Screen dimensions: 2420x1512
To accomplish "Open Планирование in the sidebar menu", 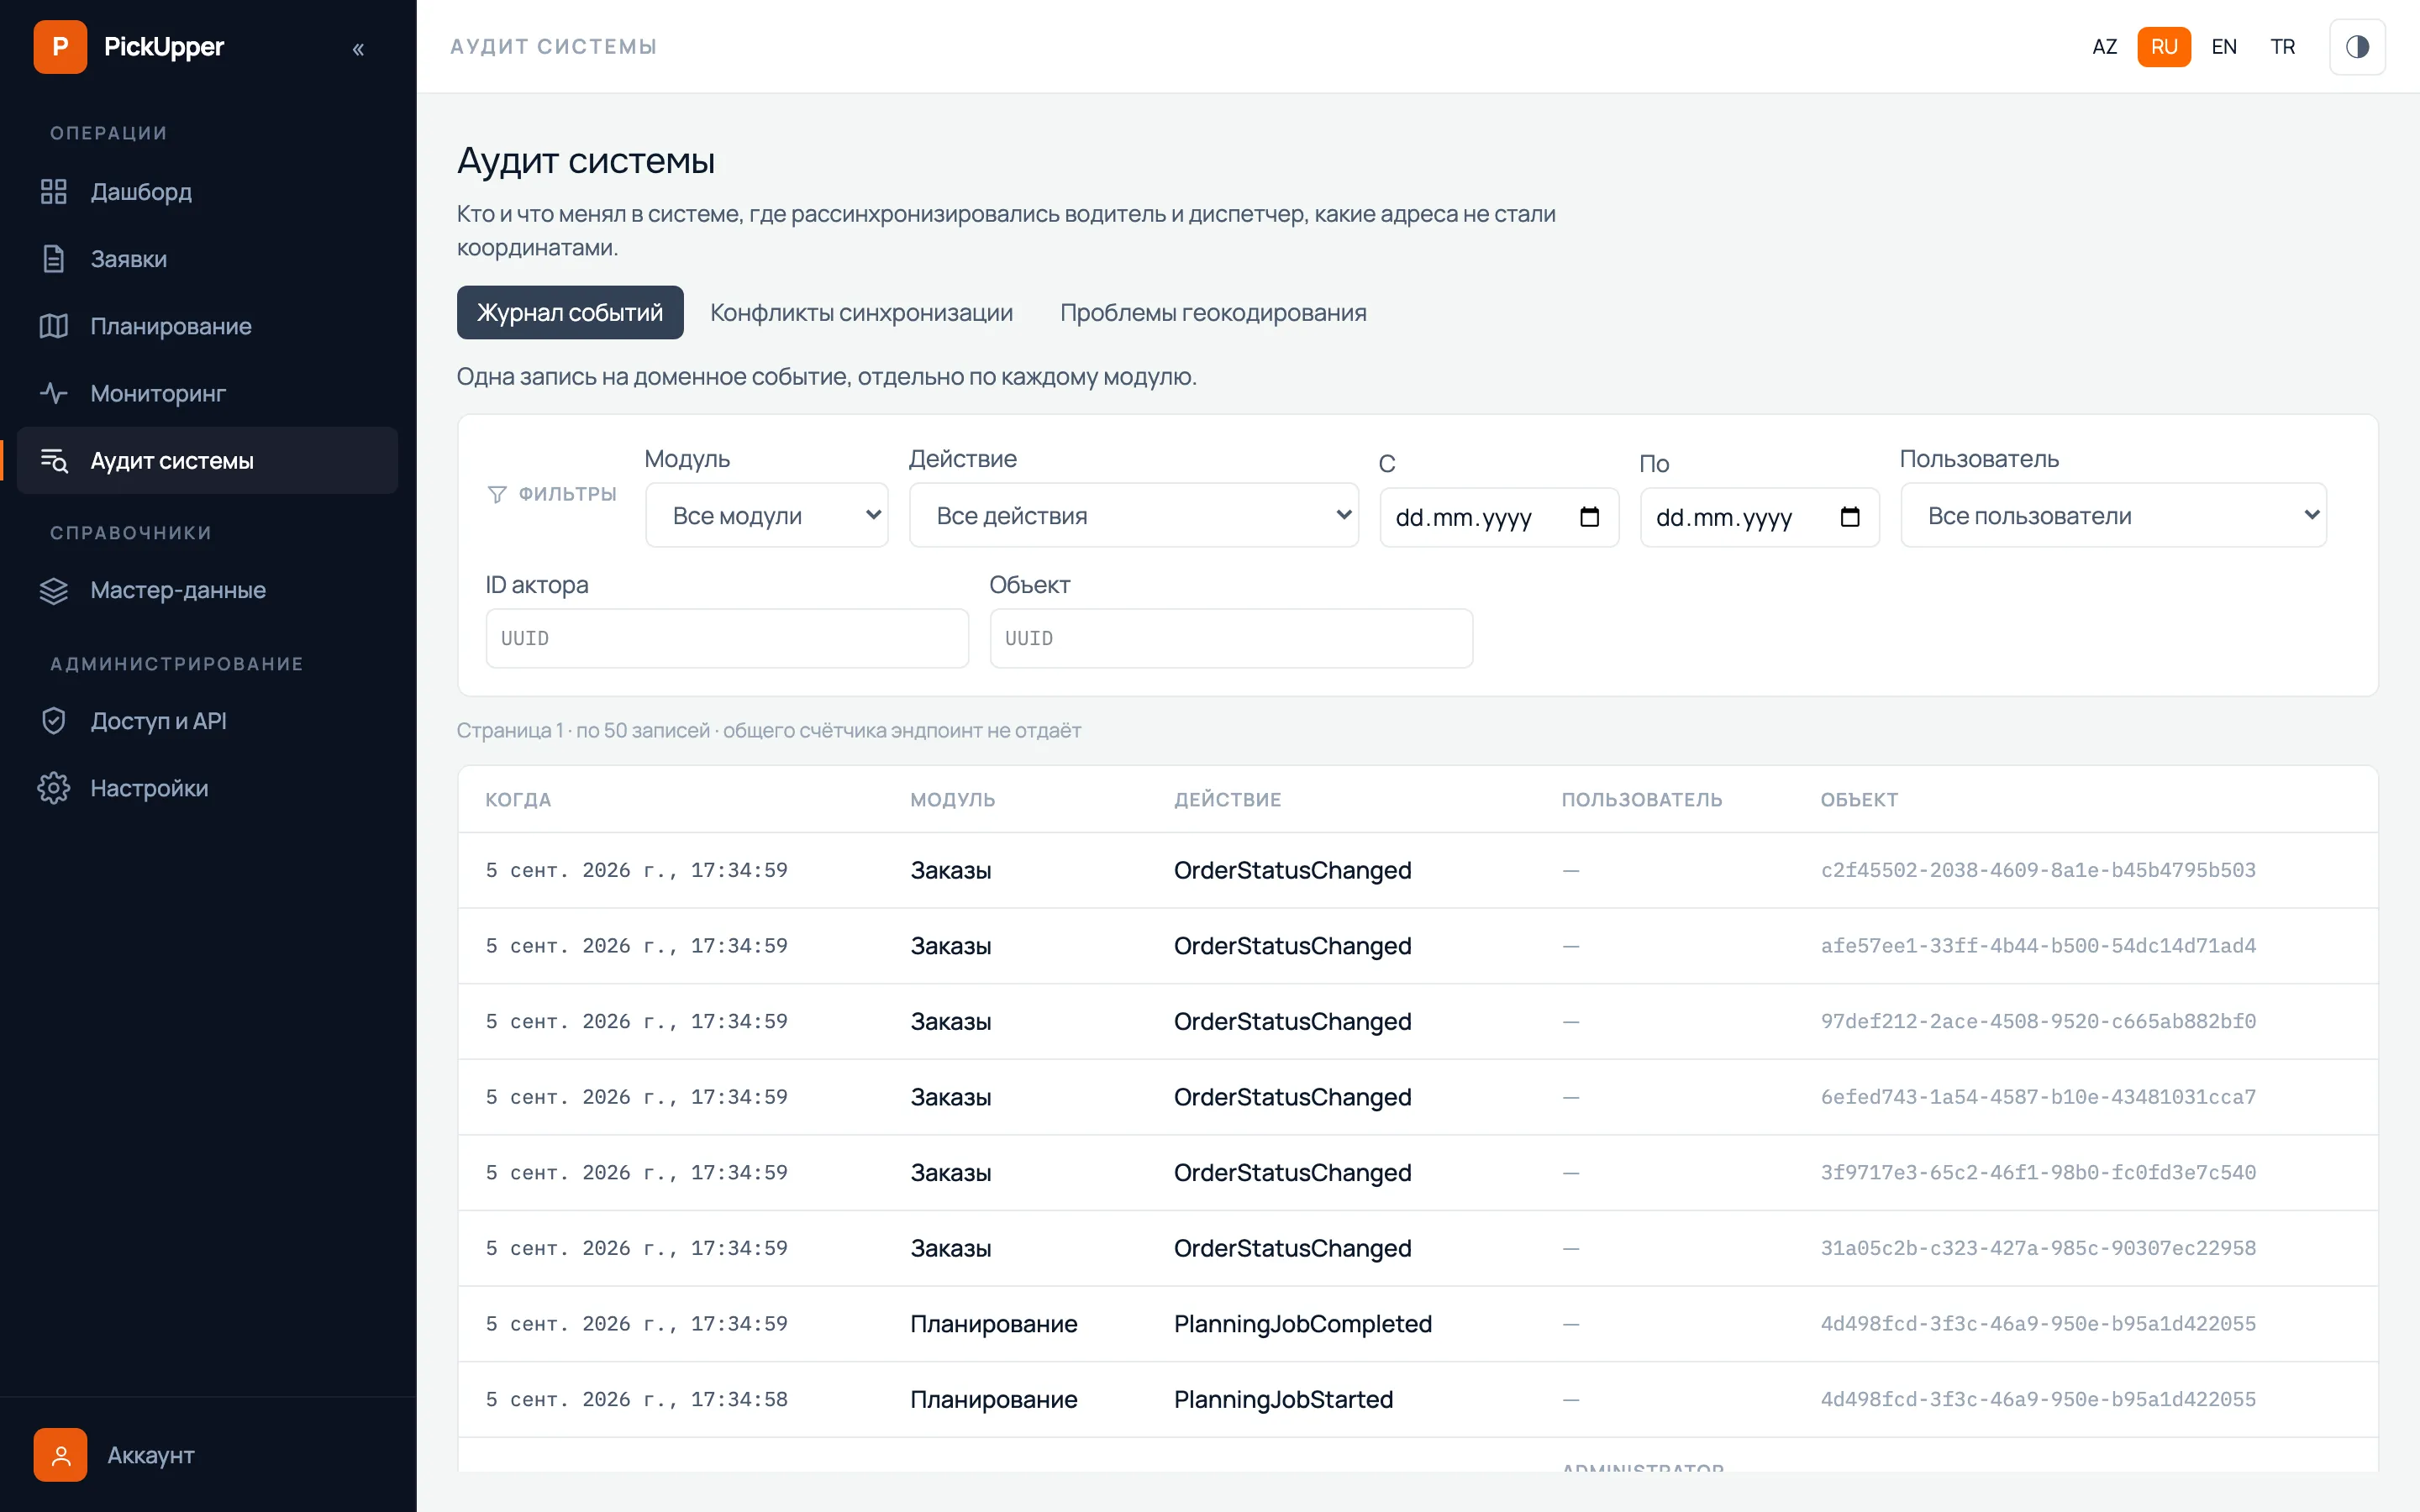I will pos(208,326).
